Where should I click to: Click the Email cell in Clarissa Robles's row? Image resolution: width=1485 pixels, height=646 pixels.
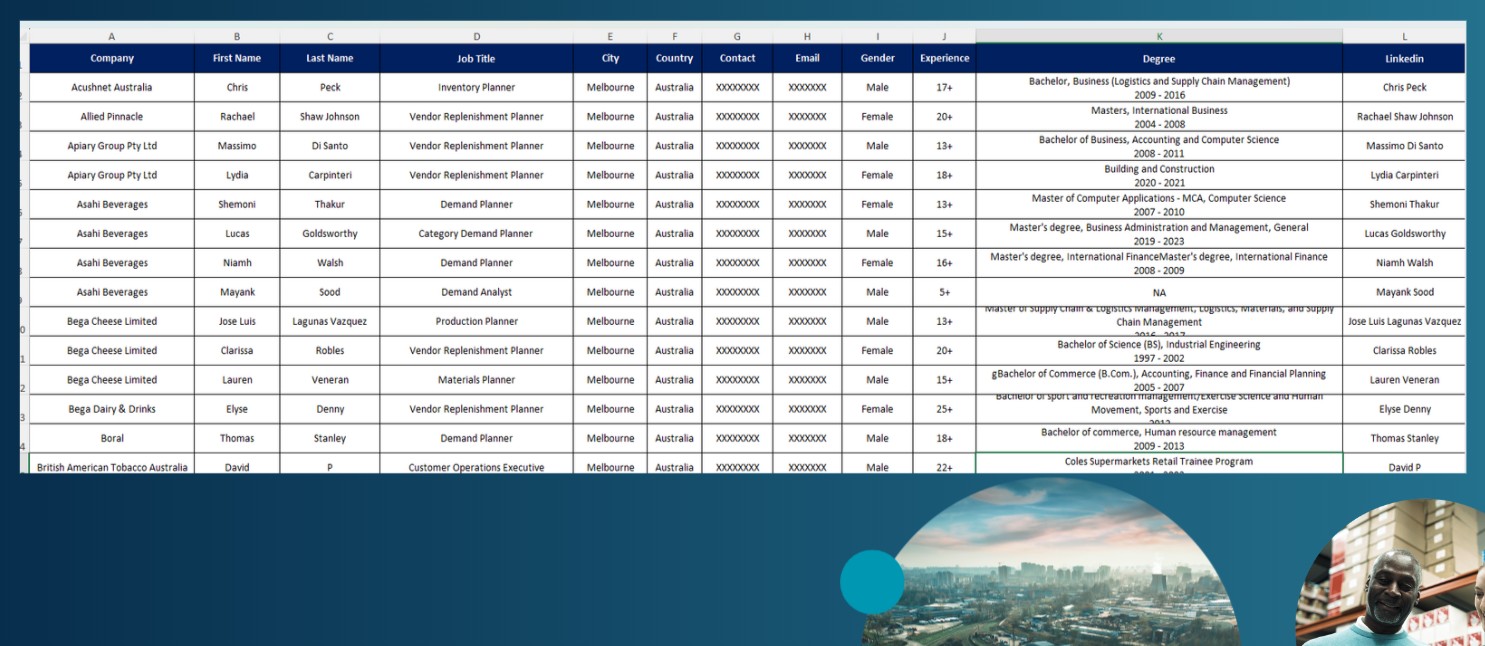coord(807,351)
